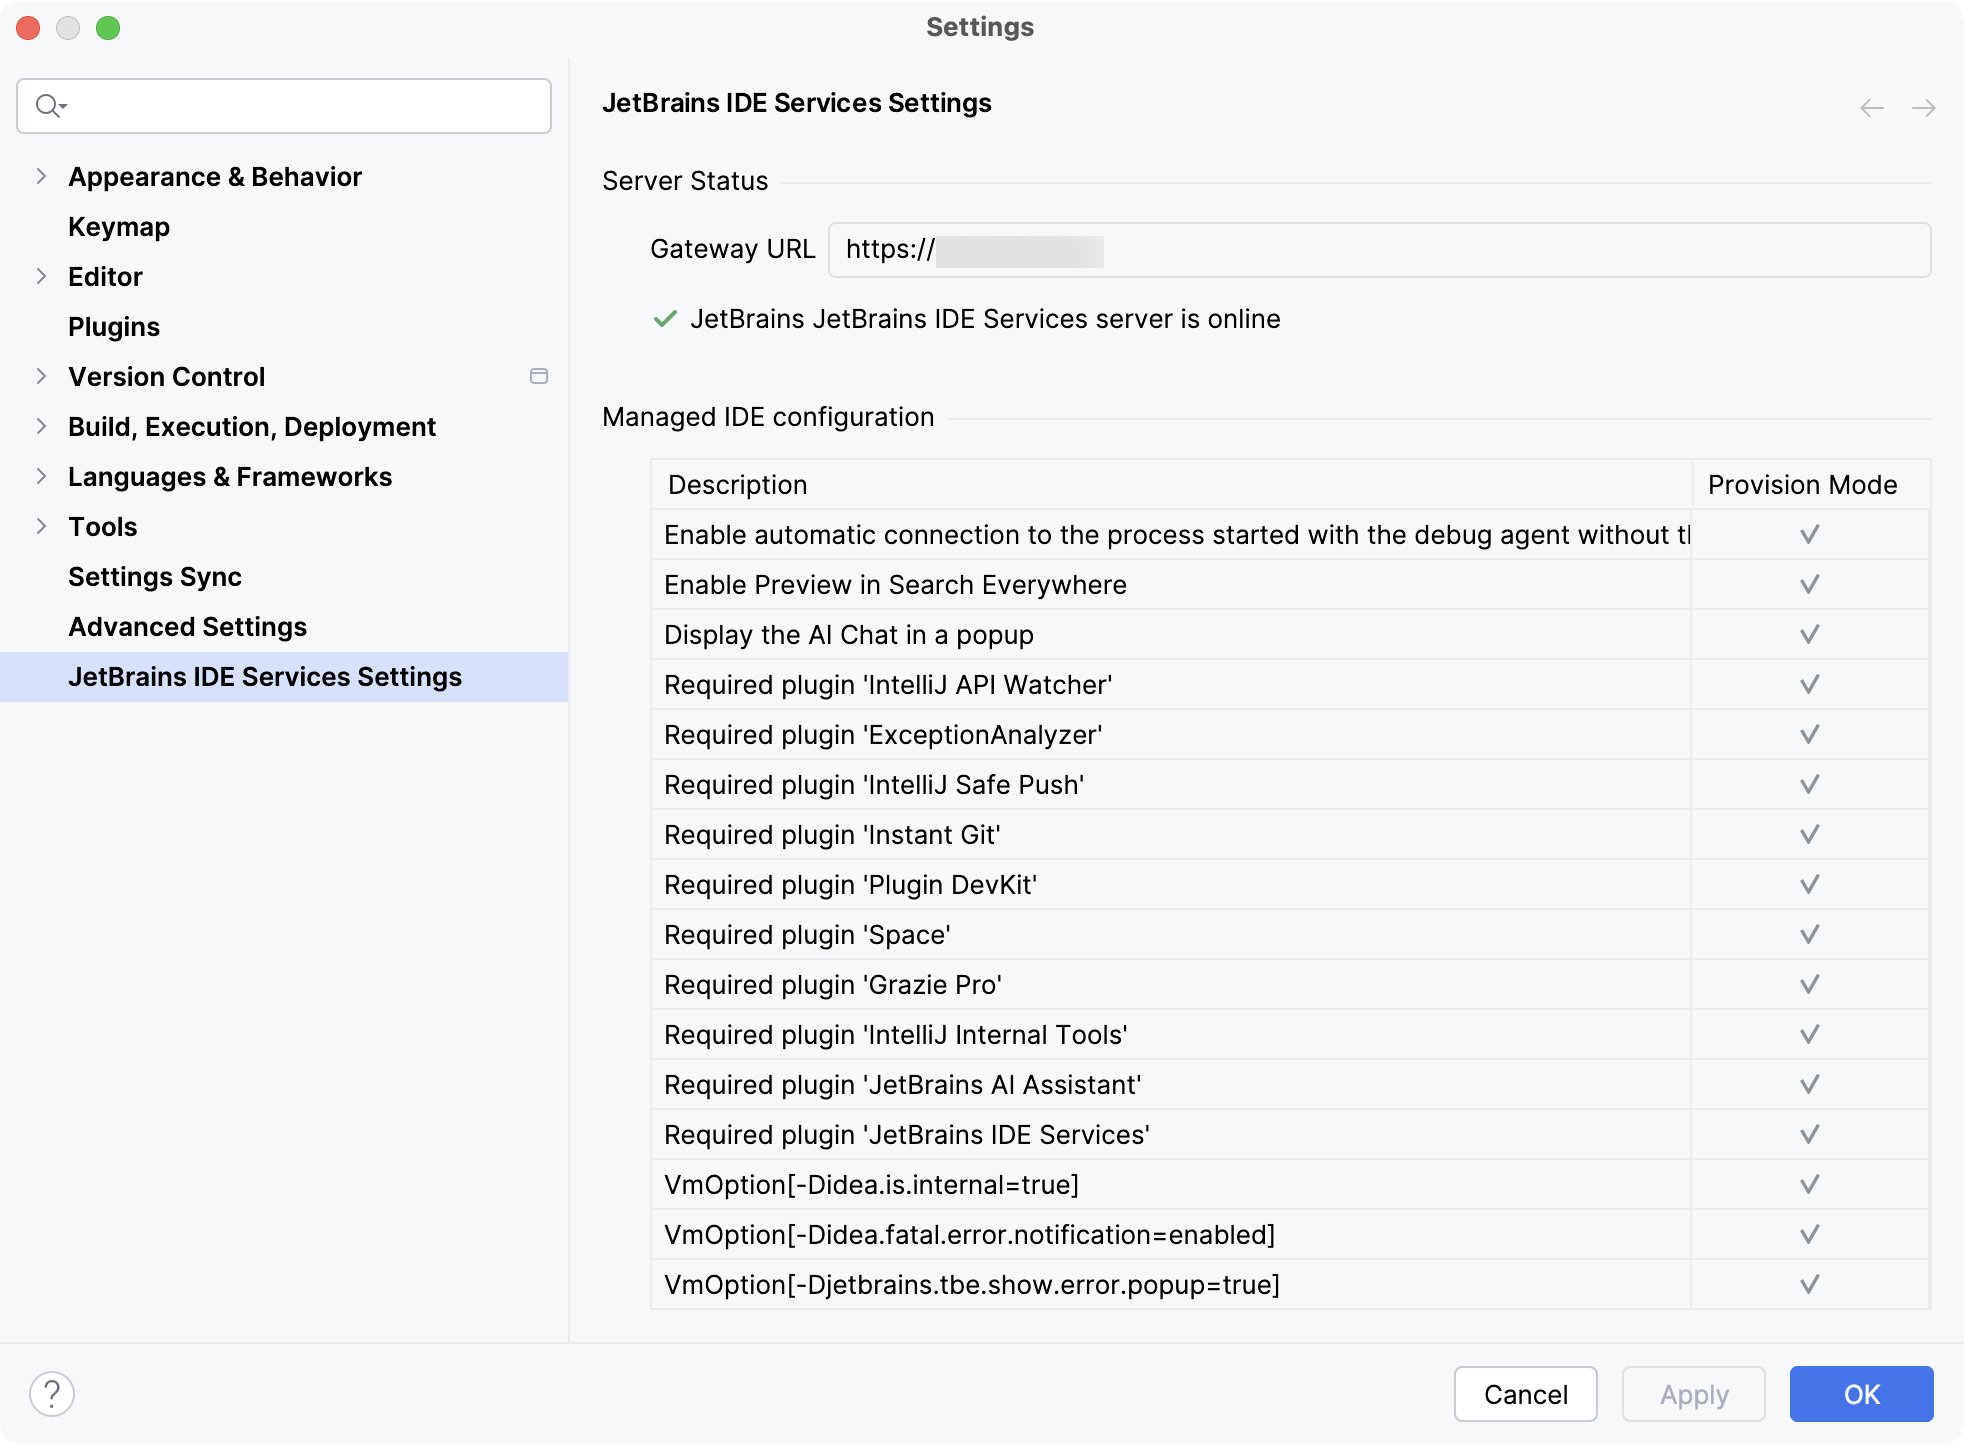
Task: Click the Provision Mode column header
Action: (x=1811, y=485)
